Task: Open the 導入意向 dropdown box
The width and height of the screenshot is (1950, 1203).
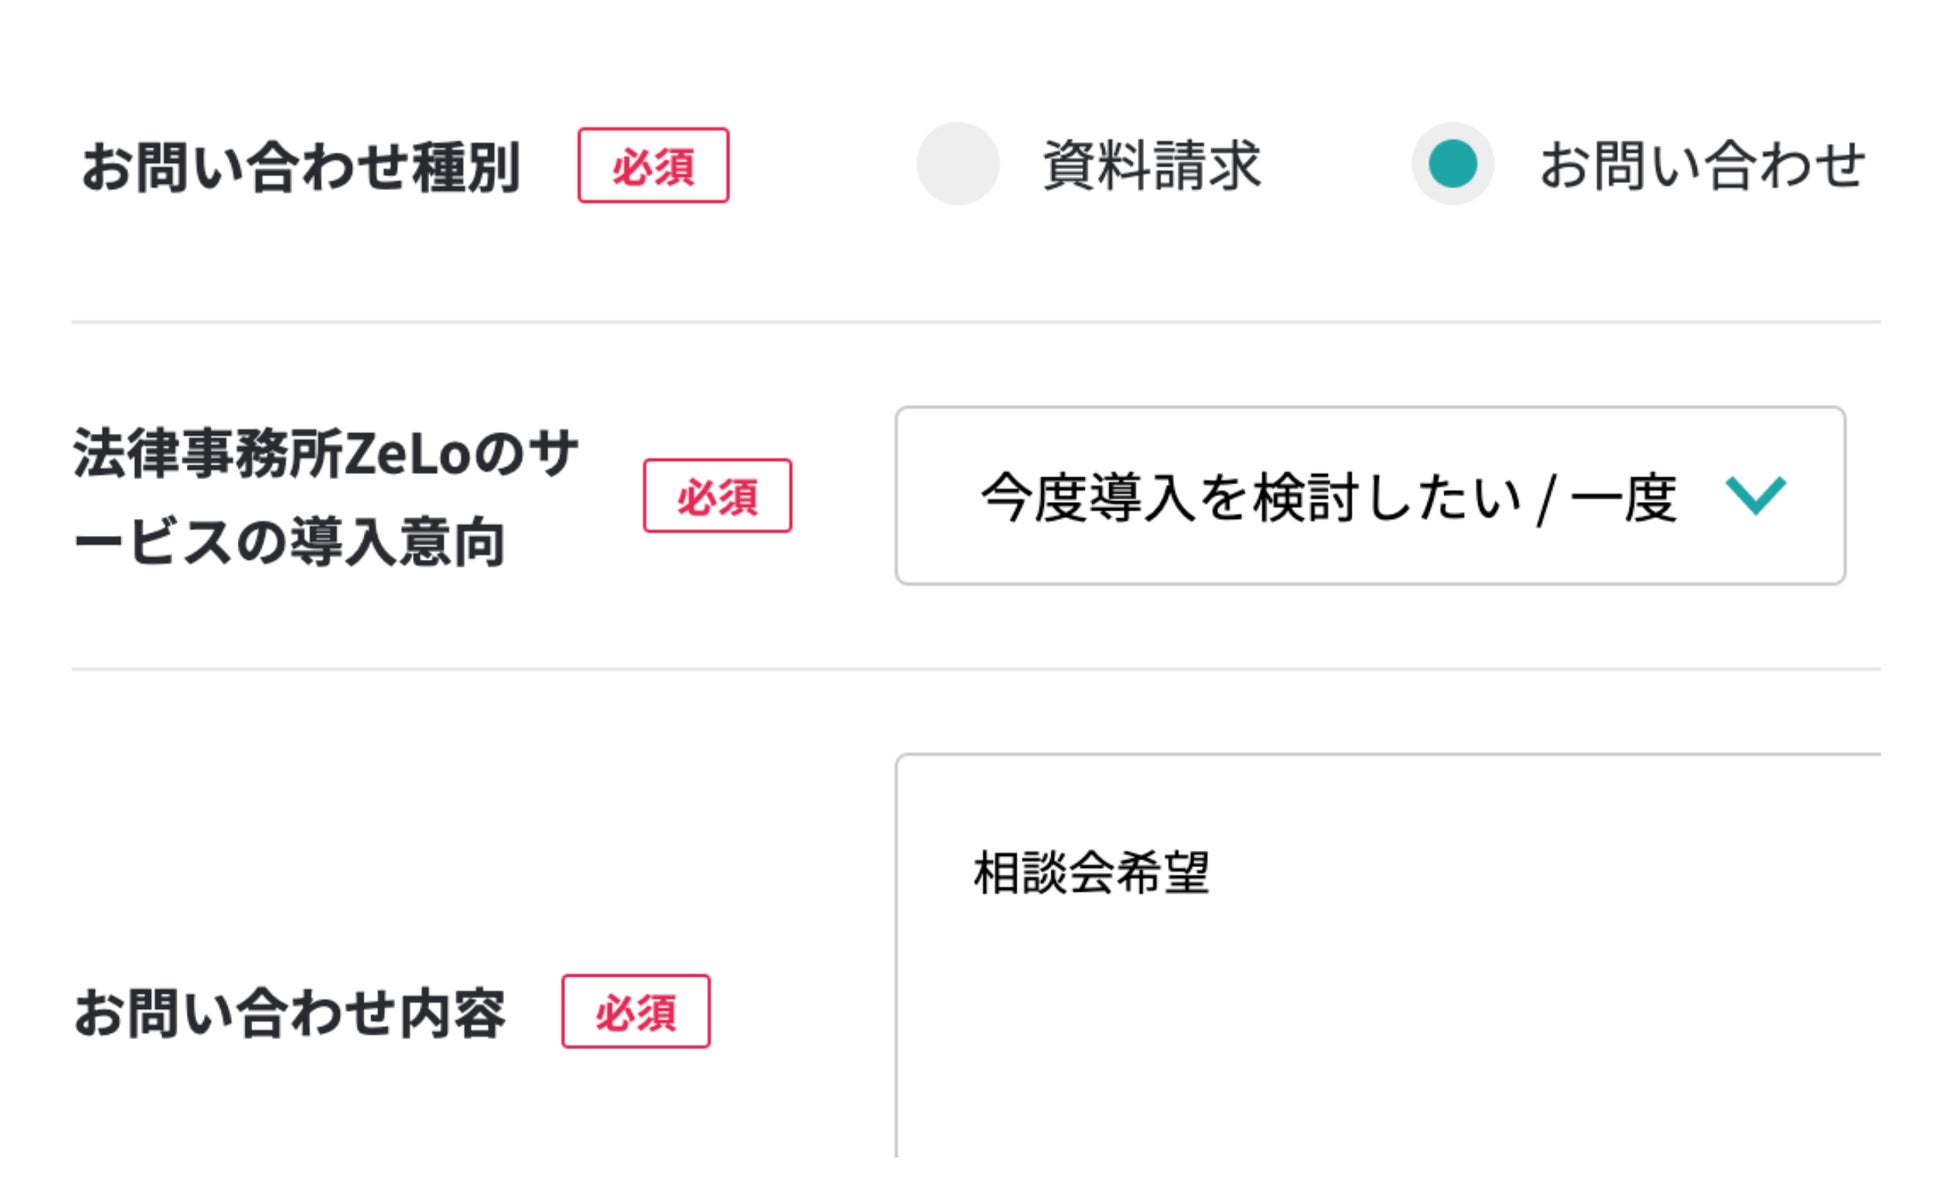Action: point(1369,495)
